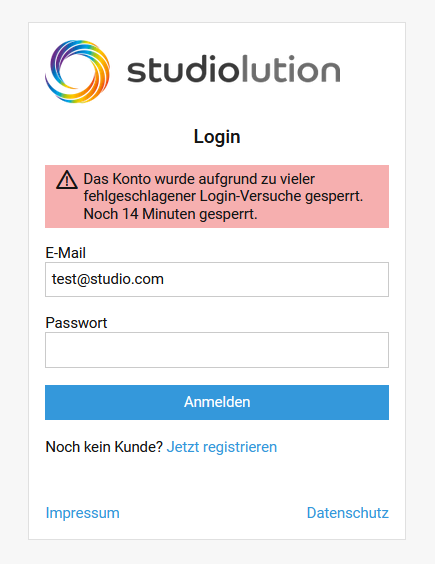This screenshot has height=564, width=435.
Task: Focus the E-Mail input field
Action: click(217, 279)
